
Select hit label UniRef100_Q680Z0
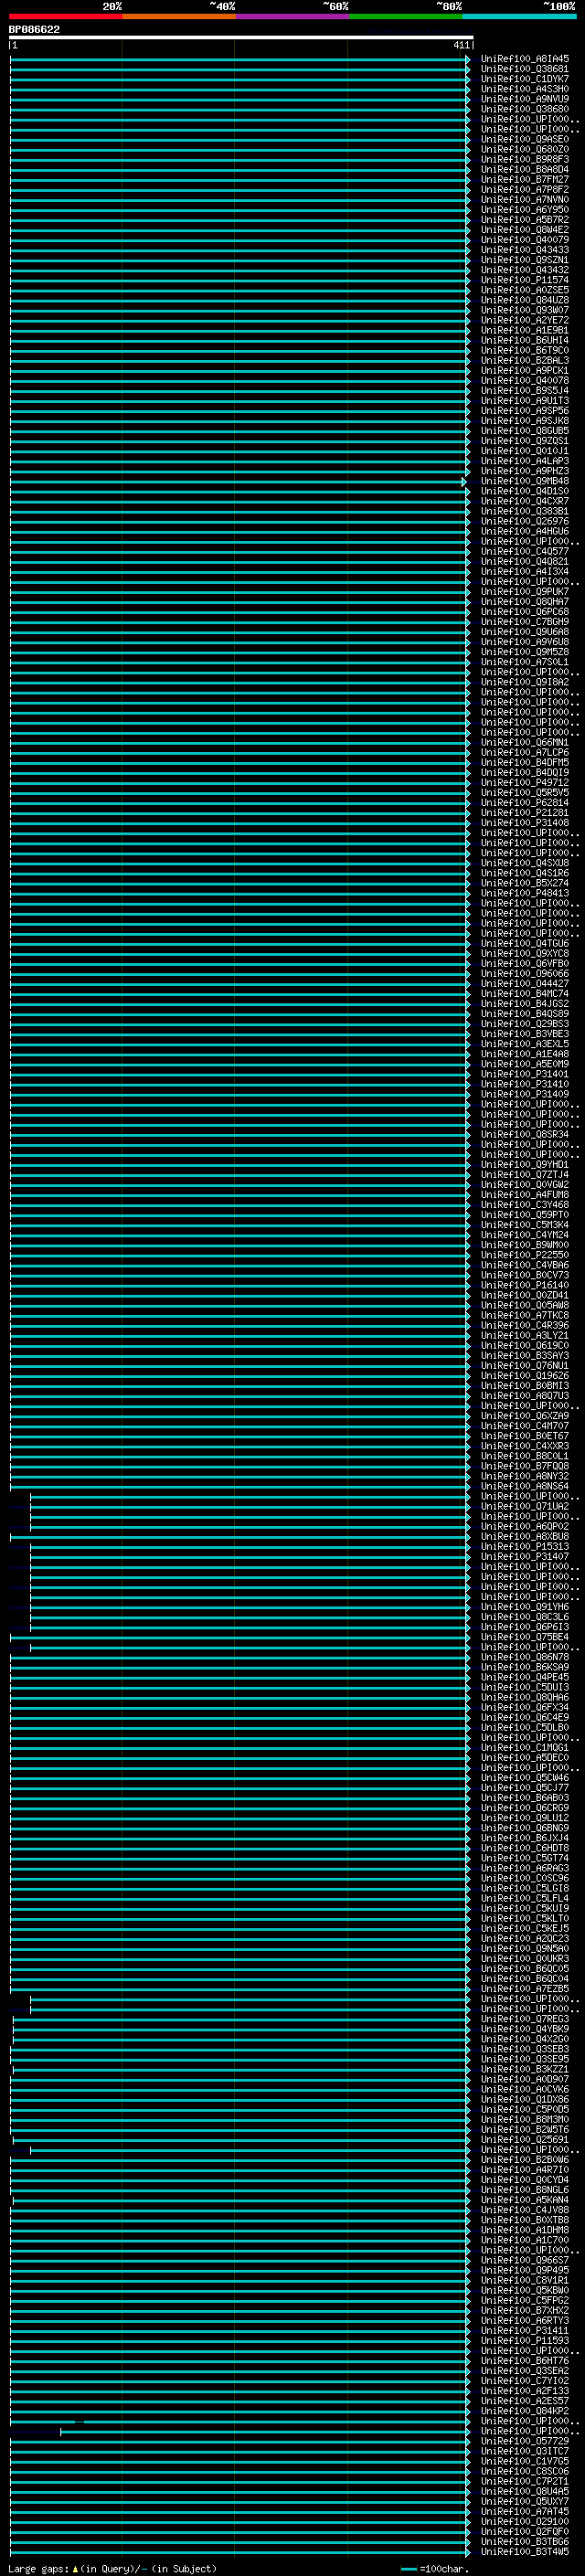525,150
